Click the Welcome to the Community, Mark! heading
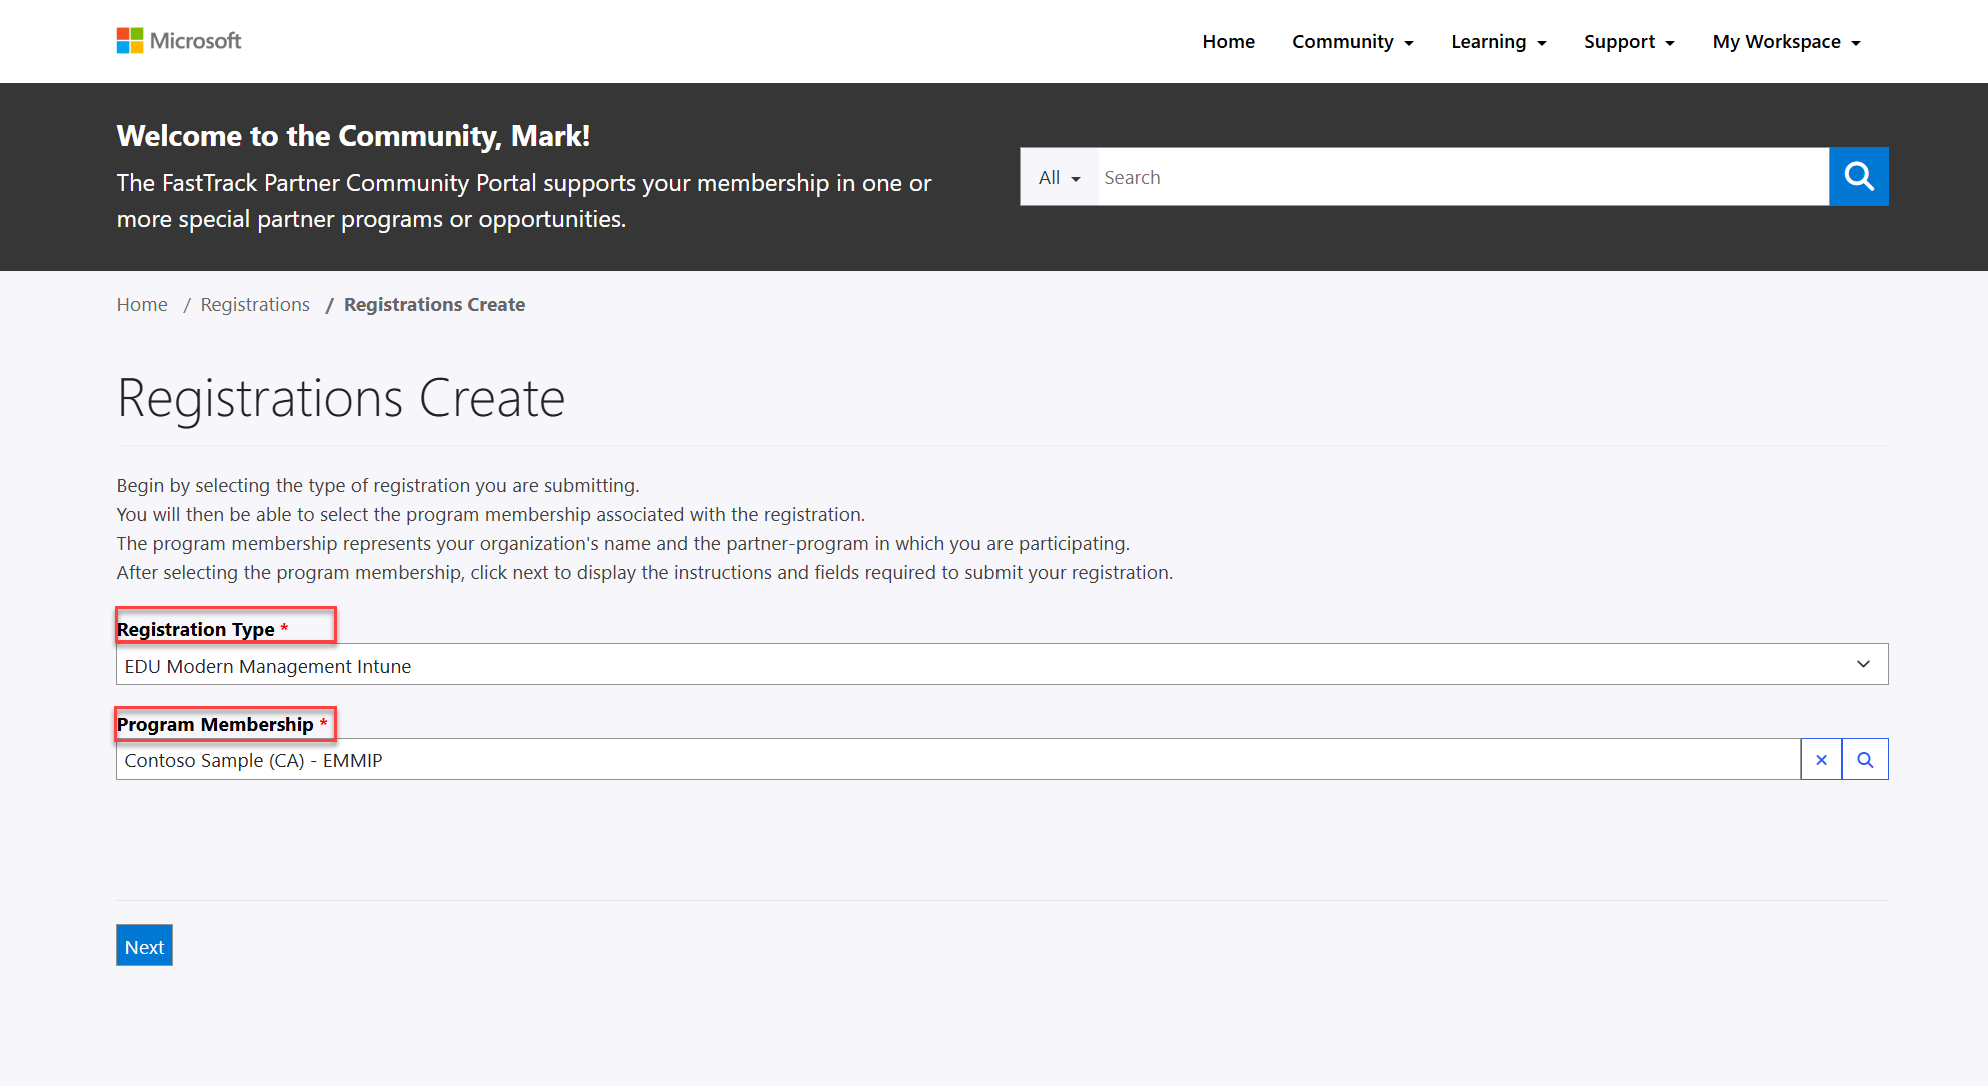This screenshot has height=1086, width=1988. coord(353,136)
